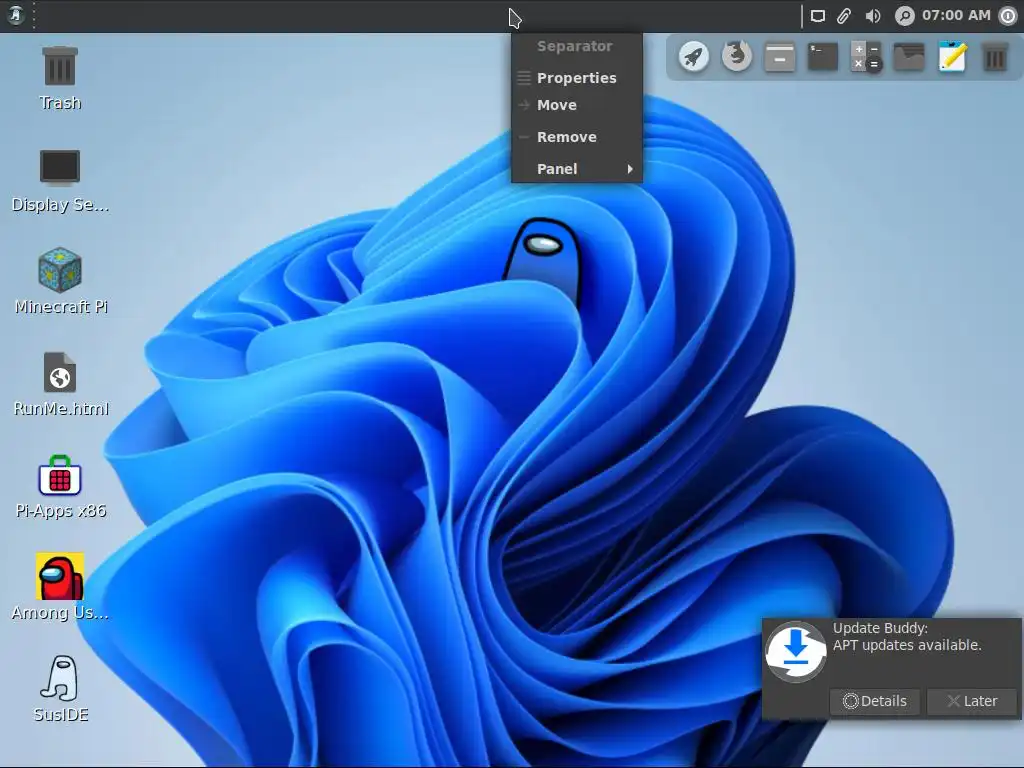
Task: Open the file manager drawer dock icon
Action: point(780,57)
